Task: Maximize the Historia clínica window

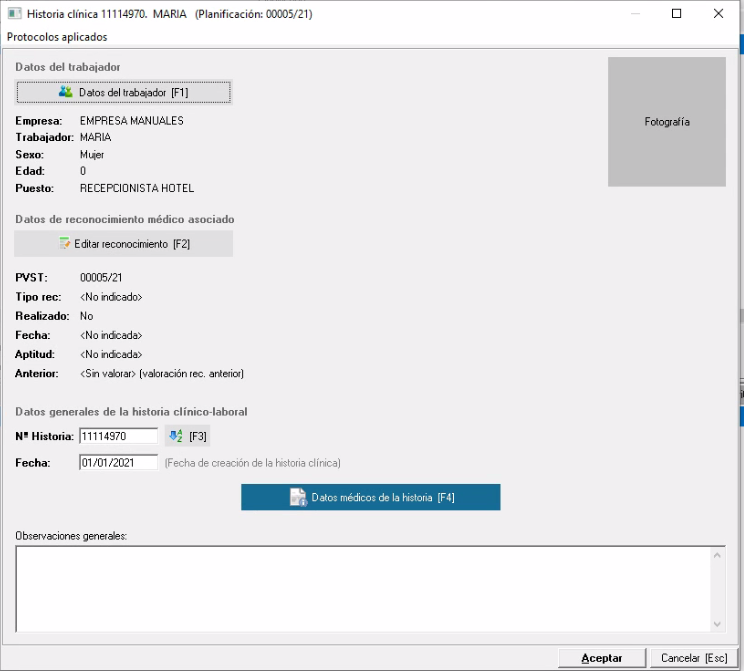Action: click(677, 14)
